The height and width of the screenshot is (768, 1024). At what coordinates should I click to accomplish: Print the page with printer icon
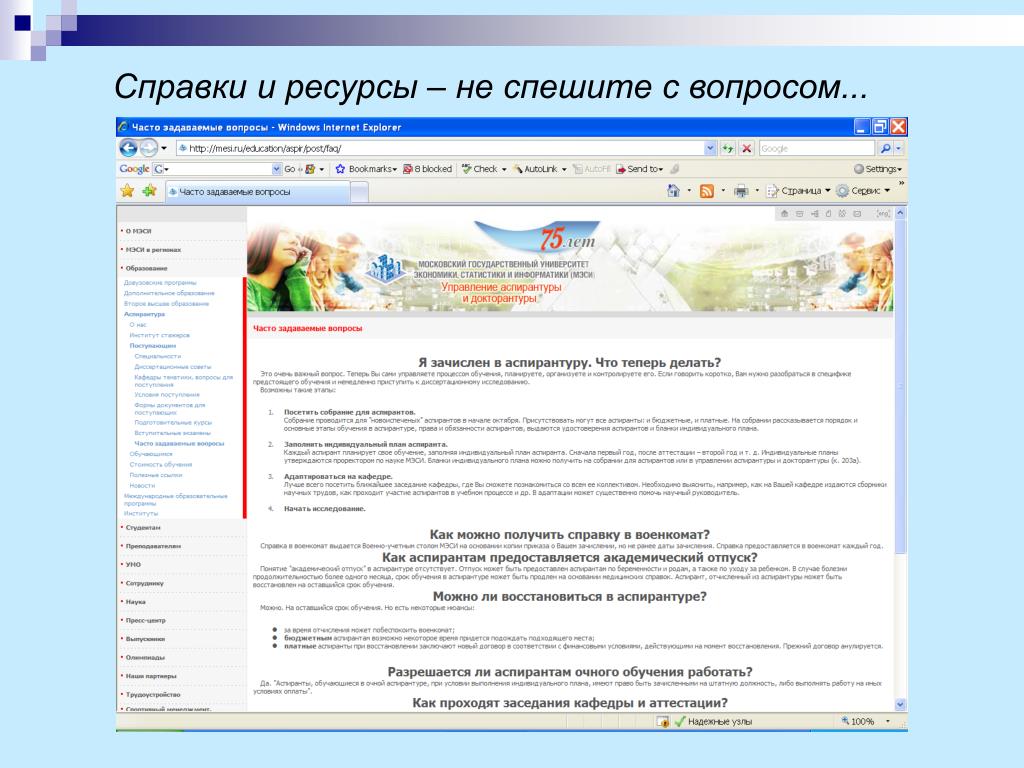coord(741,191)
